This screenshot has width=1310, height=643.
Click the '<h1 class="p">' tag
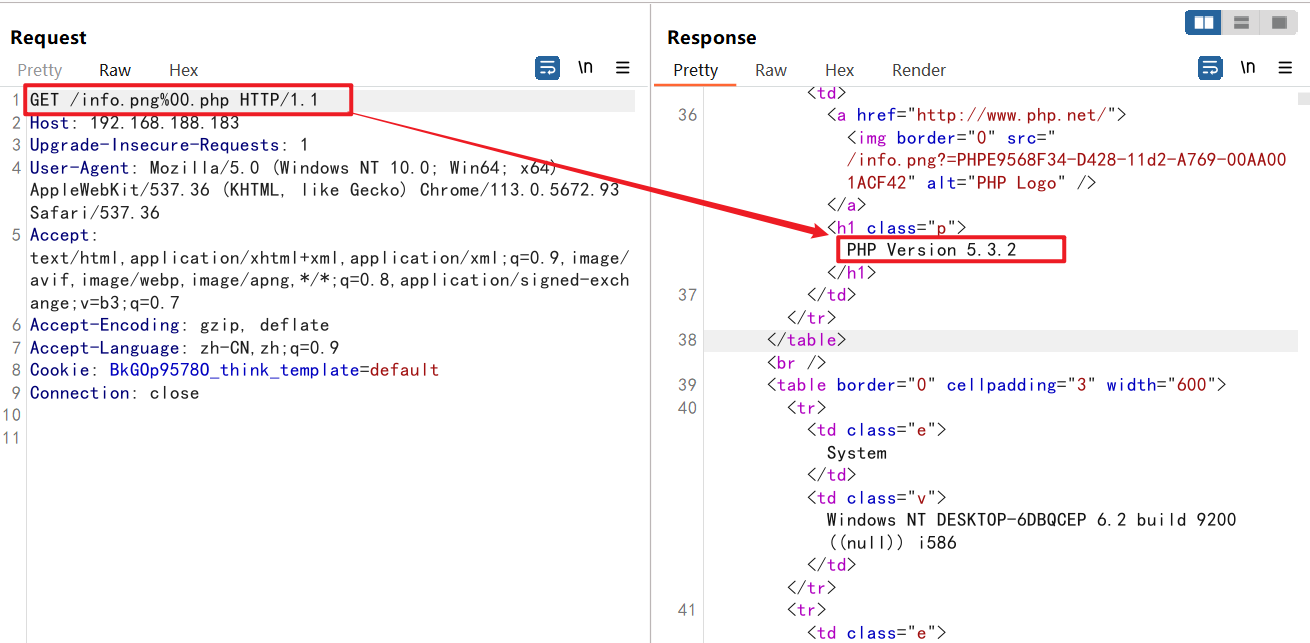896,228
